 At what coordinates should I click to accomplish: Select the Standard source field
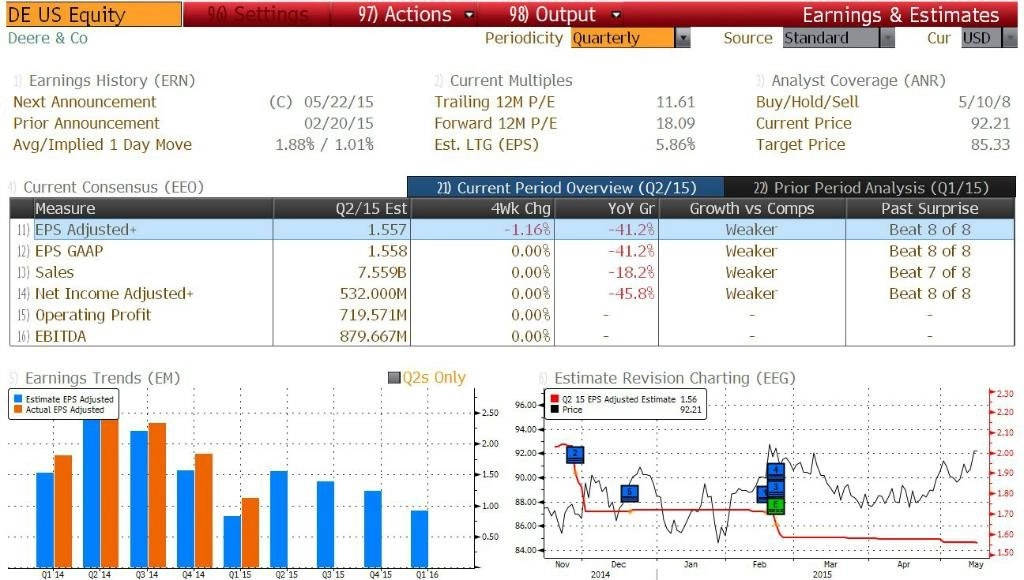831,38
